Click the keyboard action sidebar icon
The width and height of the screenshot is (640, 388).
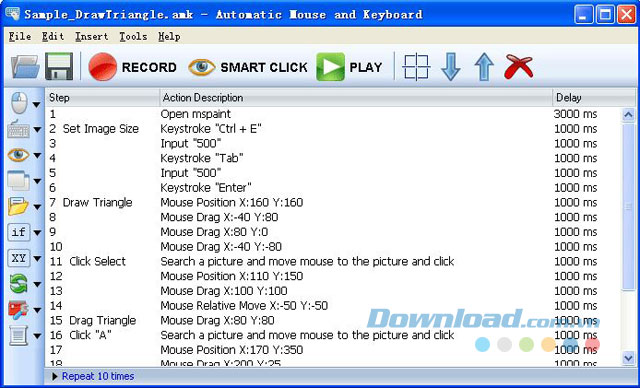tap(18, 129)
